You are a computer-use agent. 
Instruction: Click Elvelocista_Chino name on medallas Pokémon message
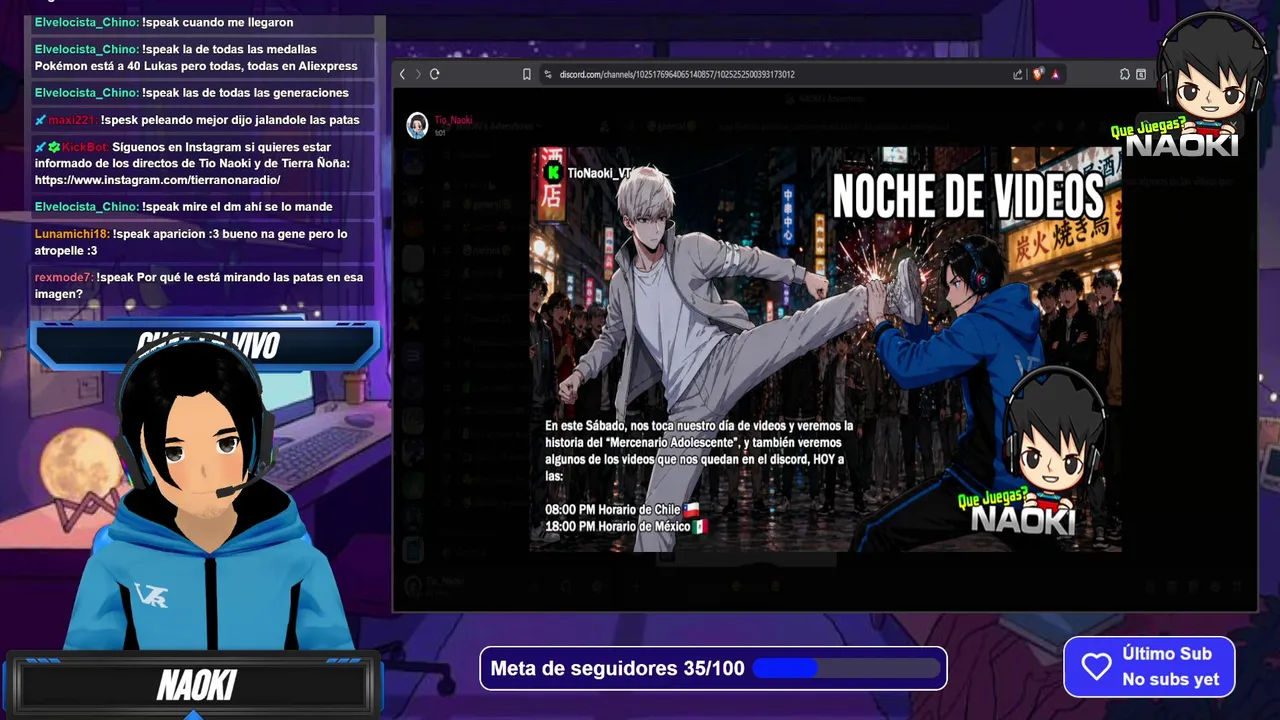[87, 49]
